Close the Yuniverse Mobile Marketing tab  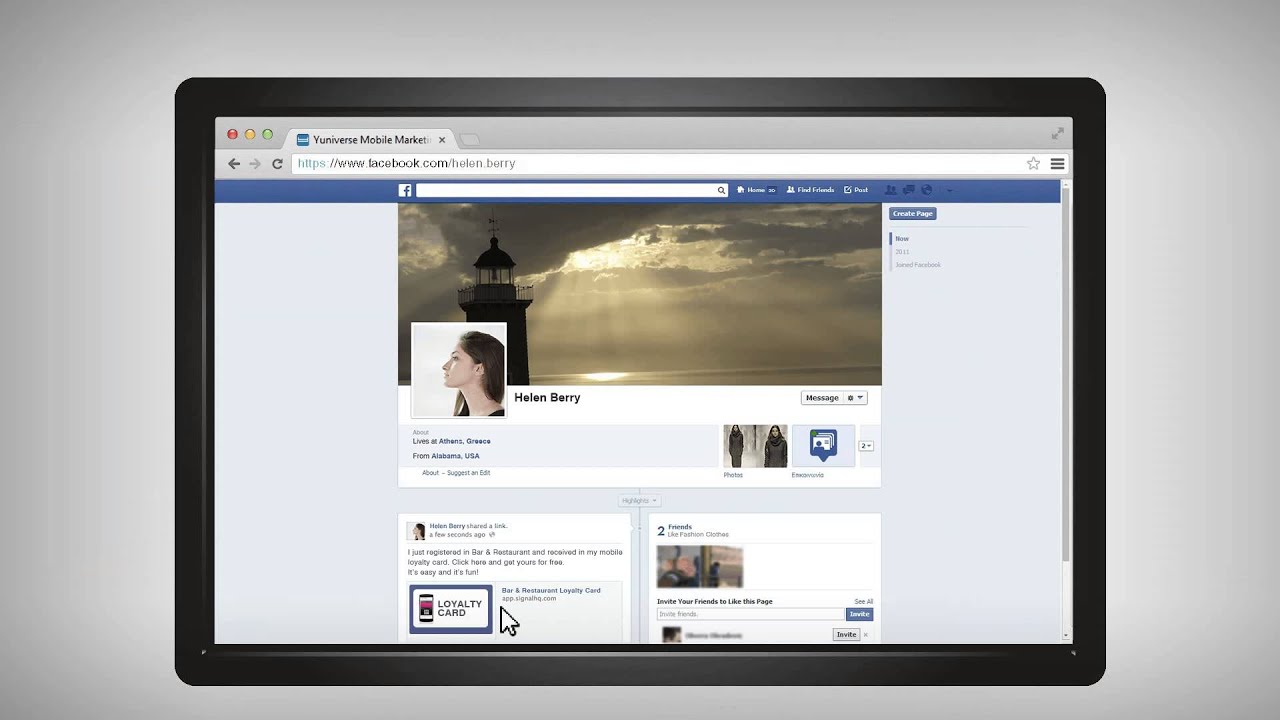(442, 140)
